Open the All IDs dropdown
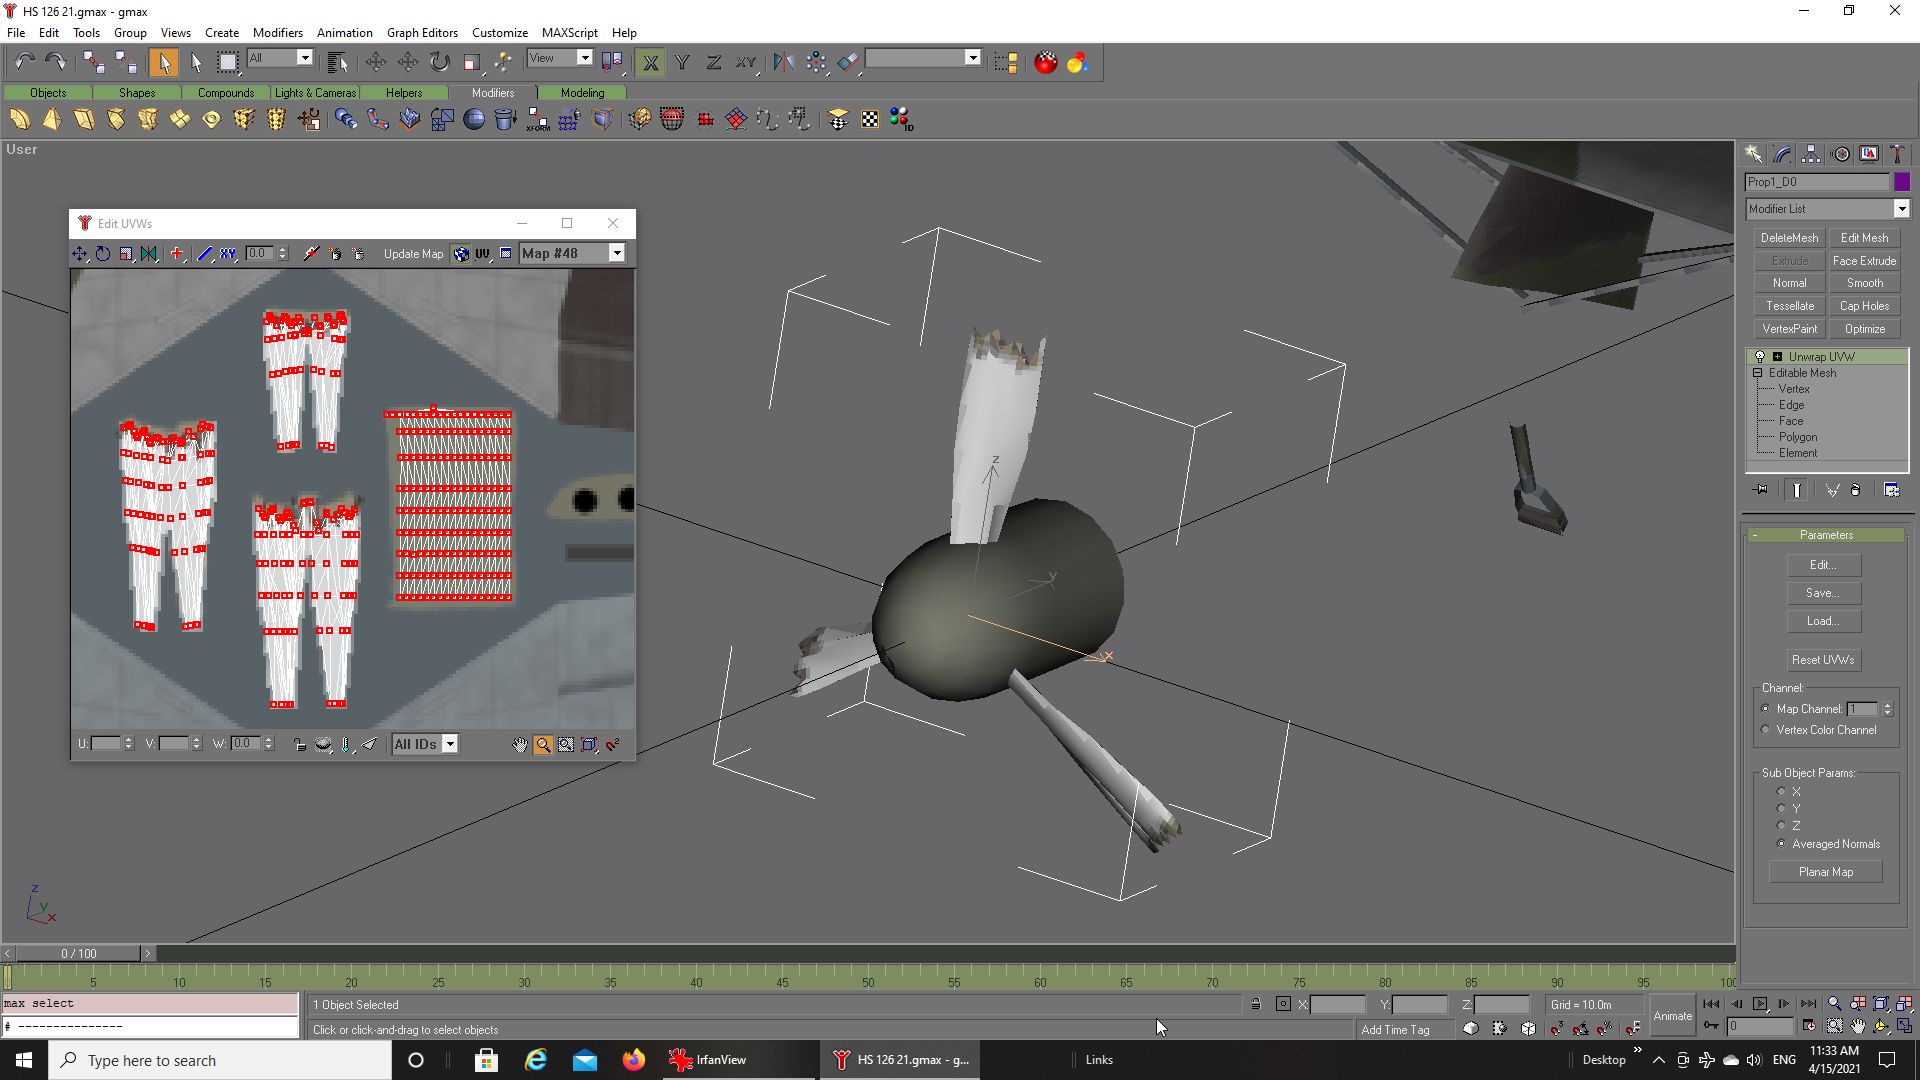 [x=450, y=744]
